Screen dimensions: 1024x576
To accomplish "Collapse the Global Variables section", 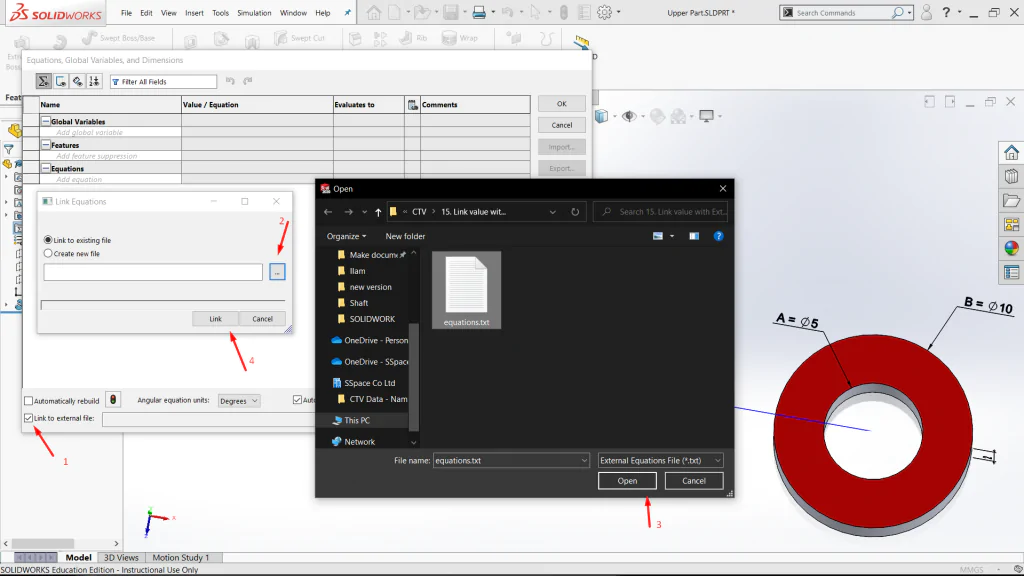I will tap(46, 121).
